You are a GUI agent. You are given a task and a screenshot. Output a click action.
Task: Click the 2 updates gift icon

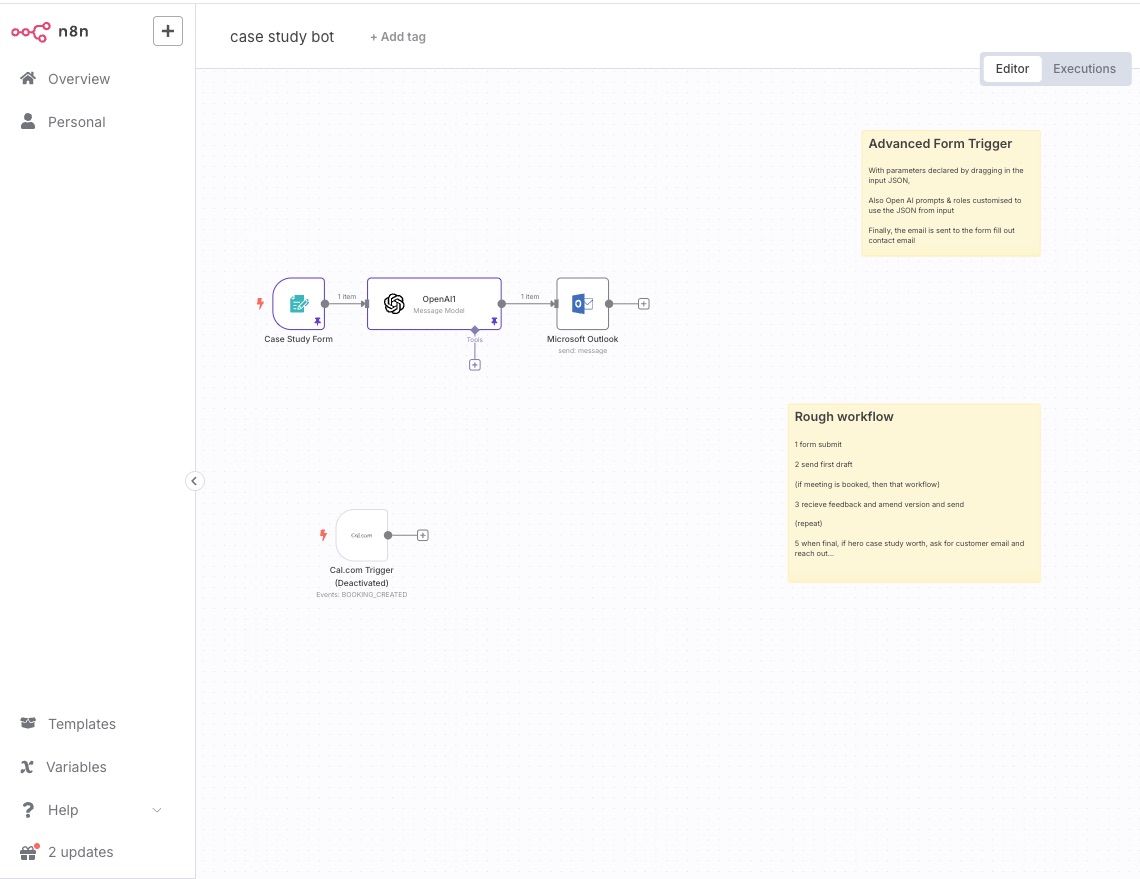28,852
